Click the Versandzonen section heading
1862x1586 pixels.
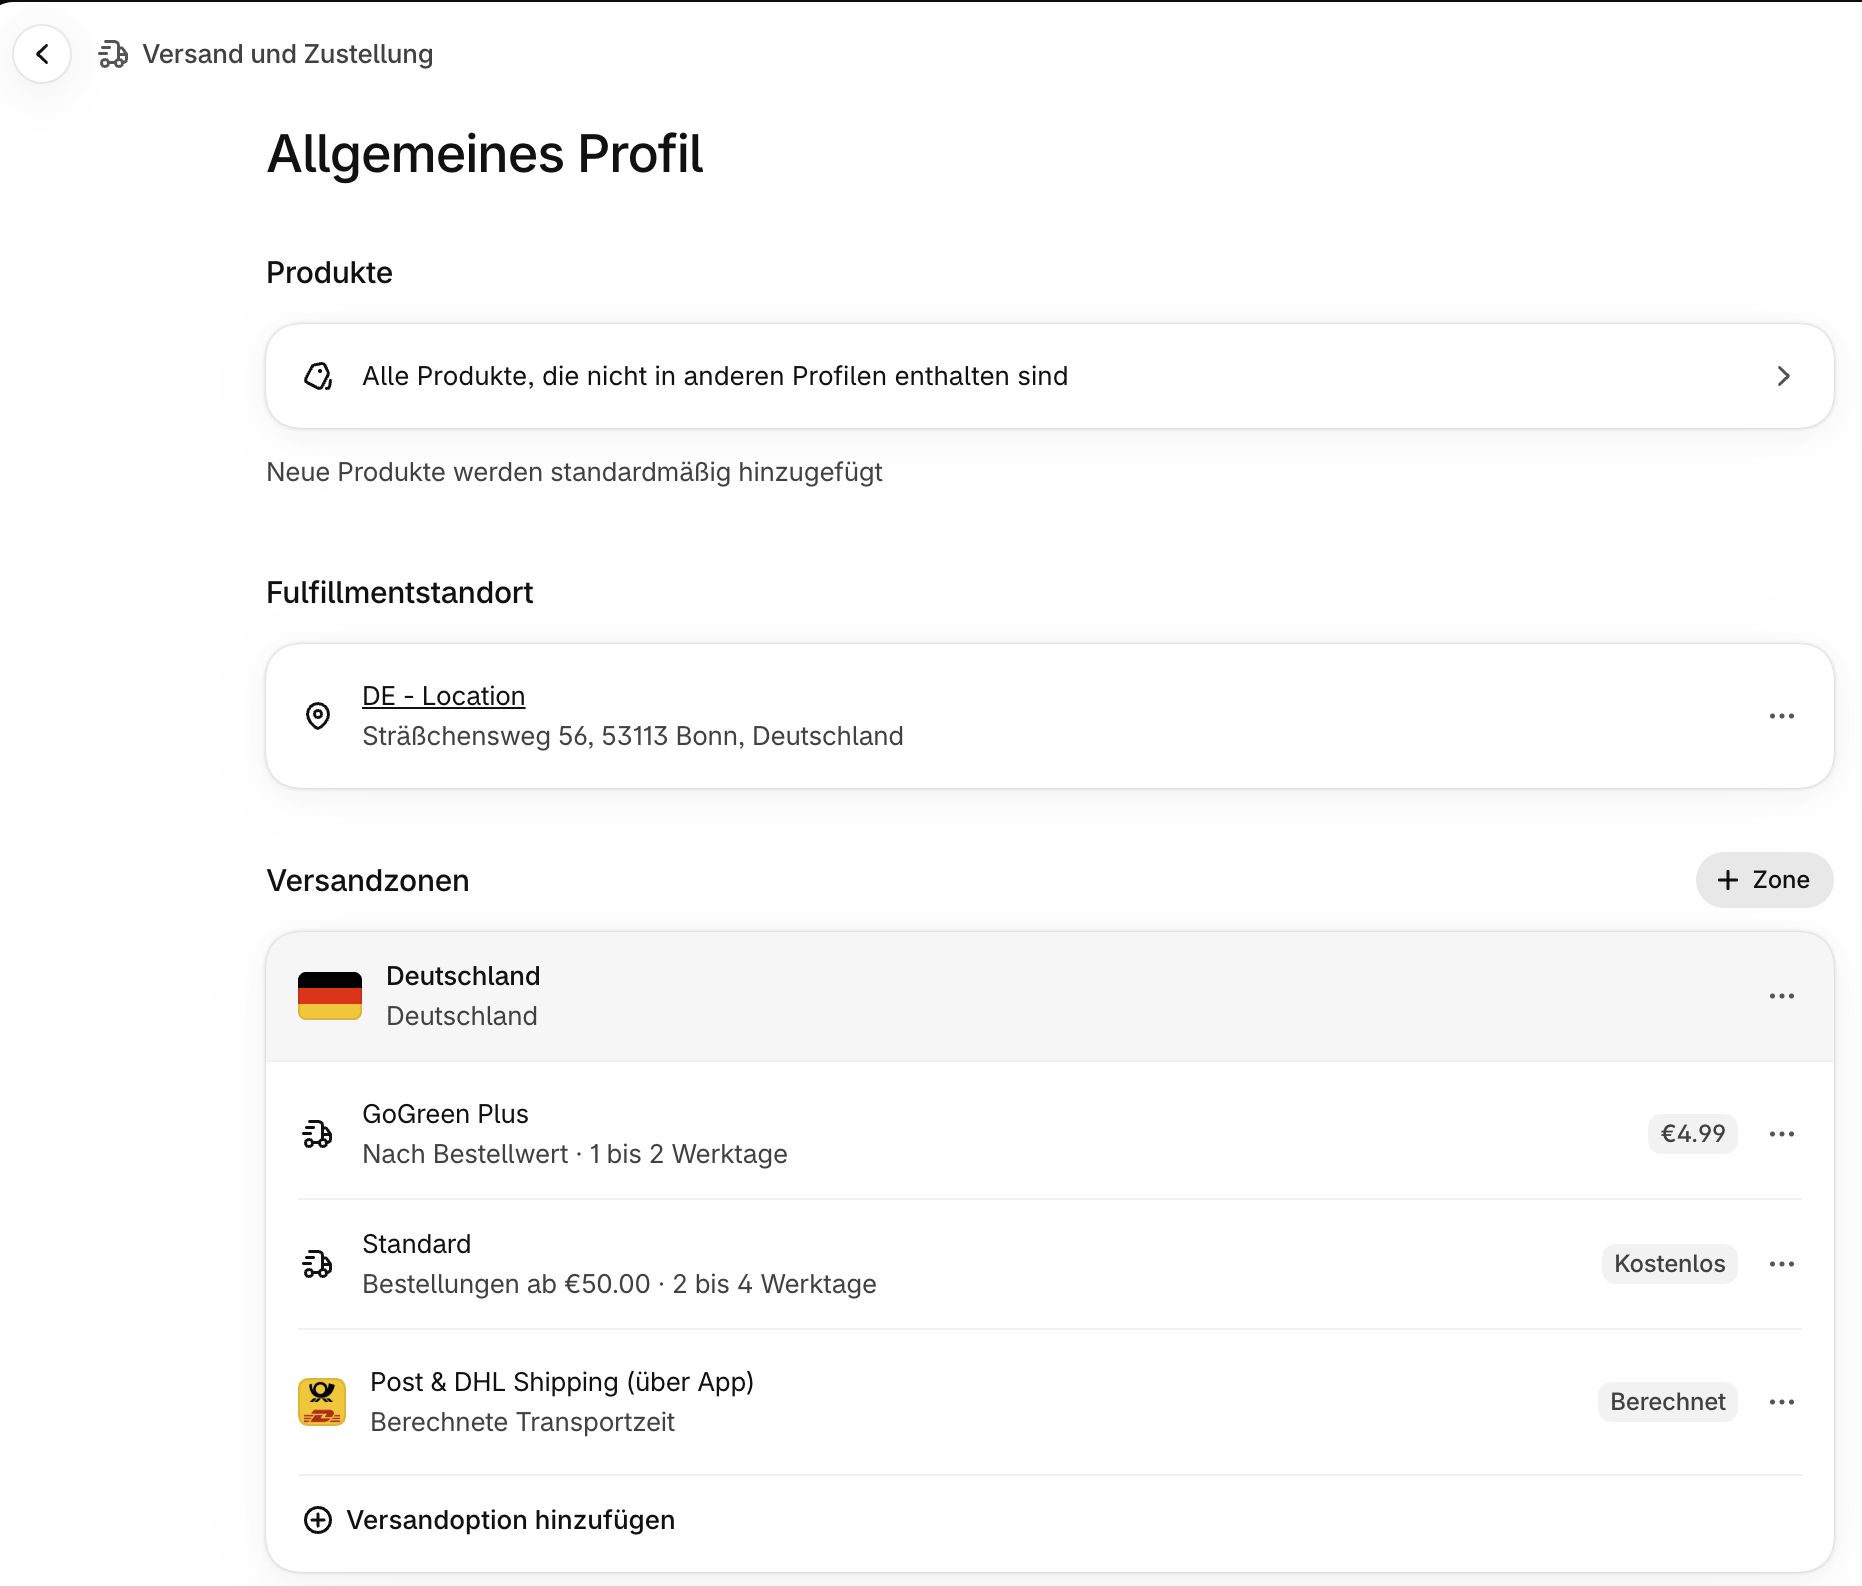(368, 881)
